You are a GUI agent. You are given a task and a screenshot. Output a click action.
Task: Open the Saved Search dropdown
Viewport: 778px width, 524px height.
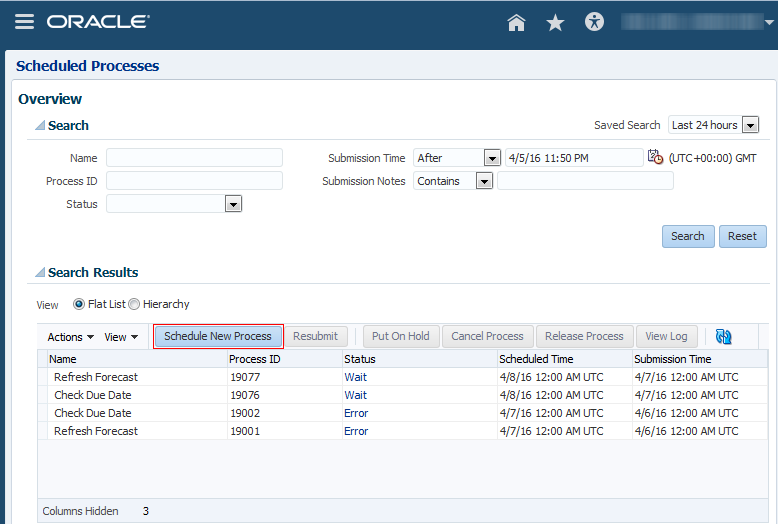(x=750, y=125)
